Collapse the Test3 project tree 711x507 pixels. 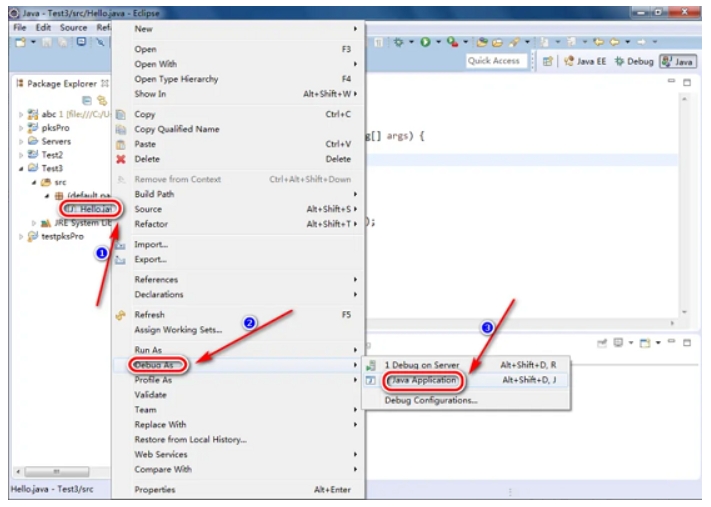pos(22,168)
